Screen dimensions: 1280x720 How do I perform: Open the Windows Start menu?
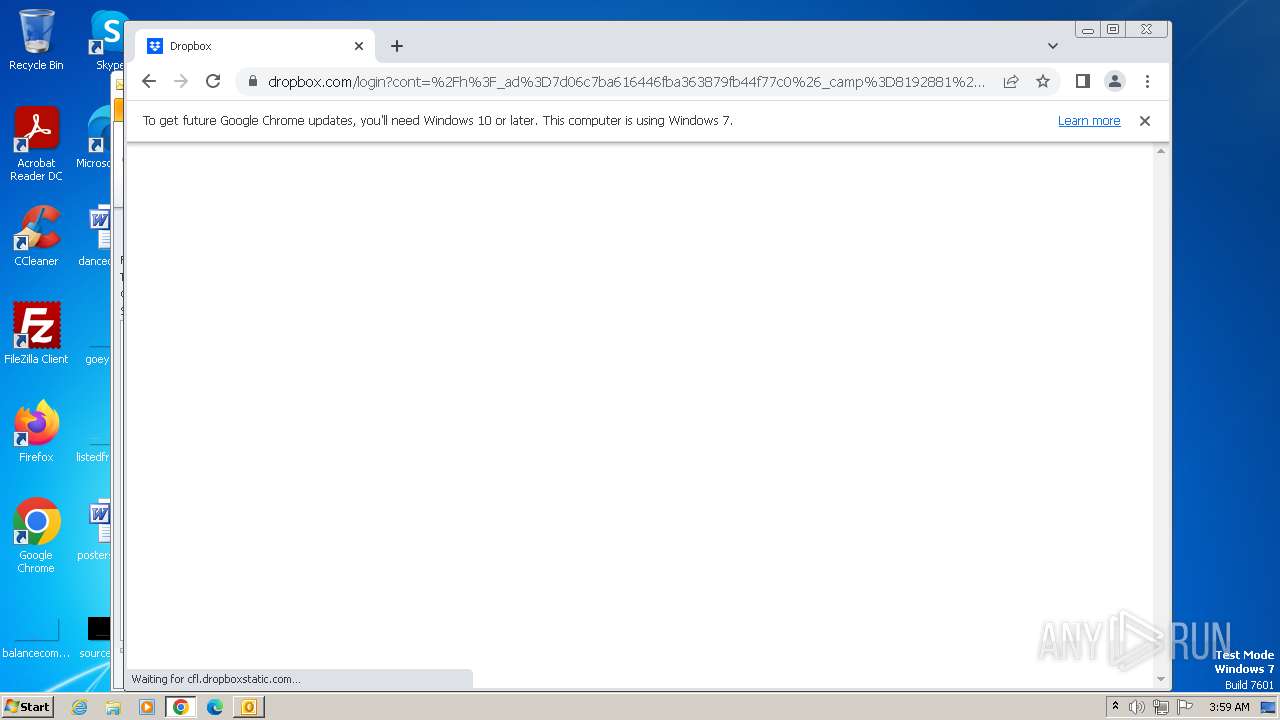click(27, 707)
